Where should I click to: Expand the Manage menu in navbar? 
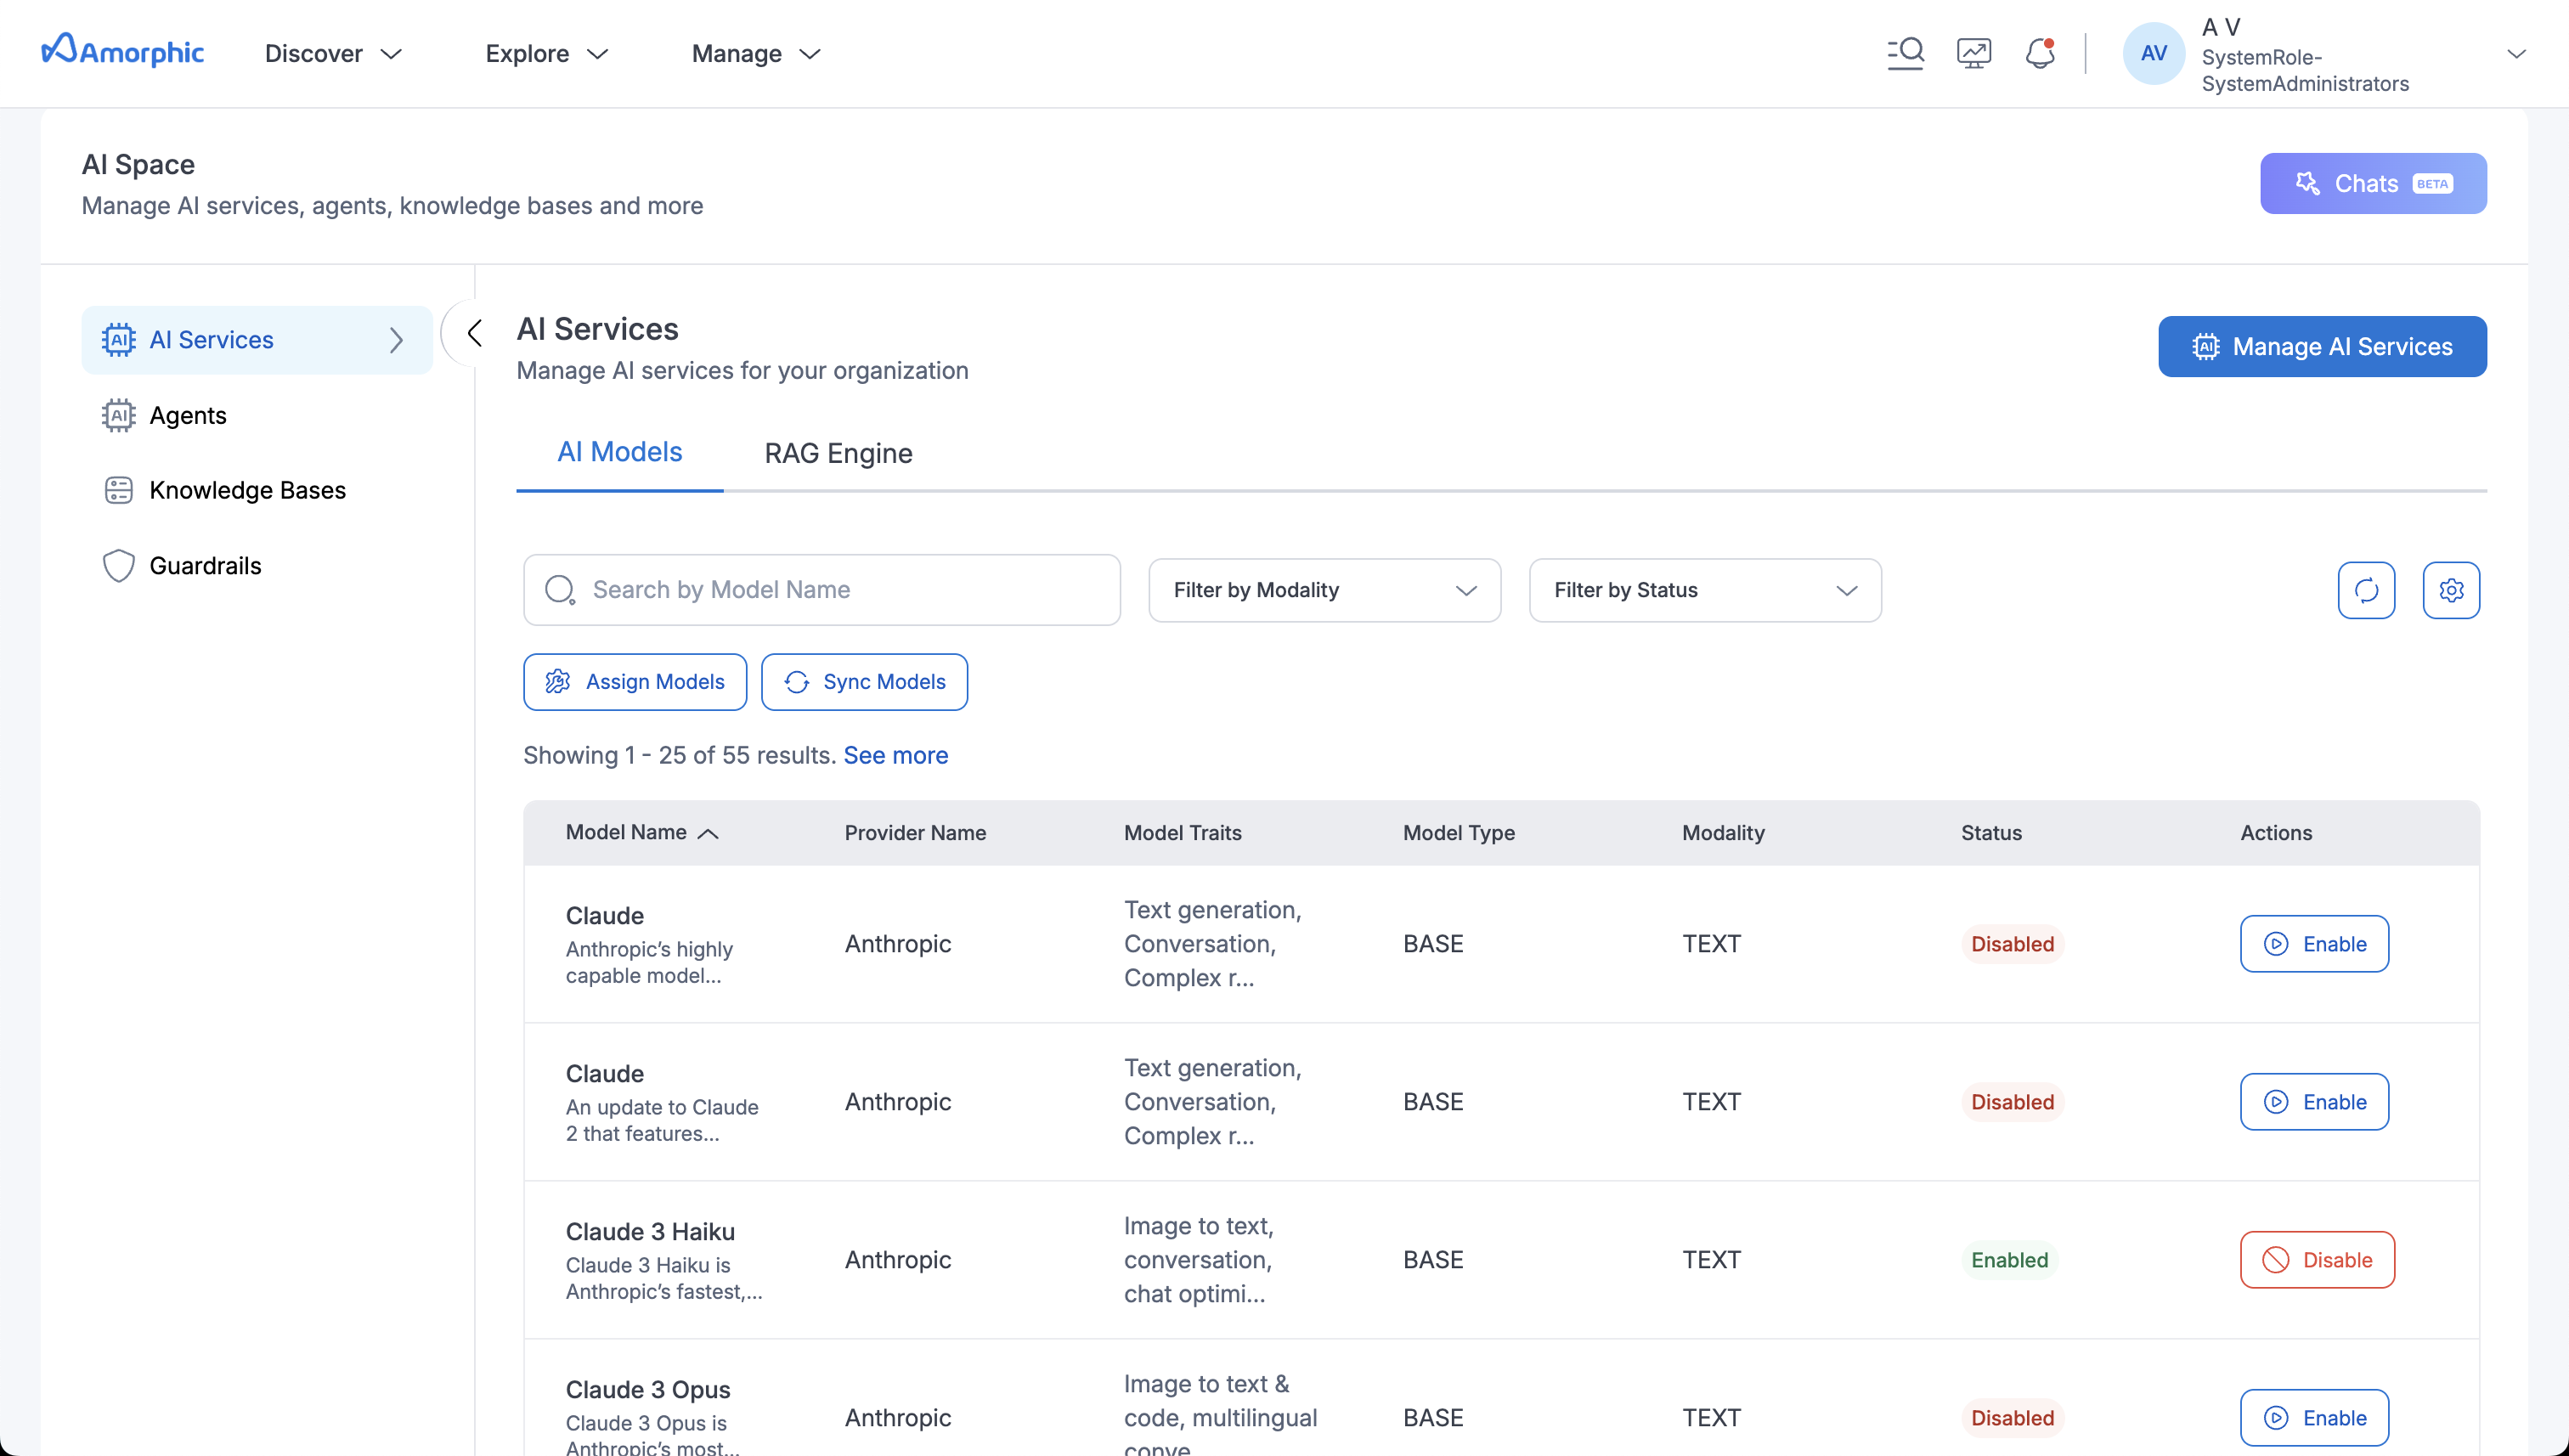point(756,53)
